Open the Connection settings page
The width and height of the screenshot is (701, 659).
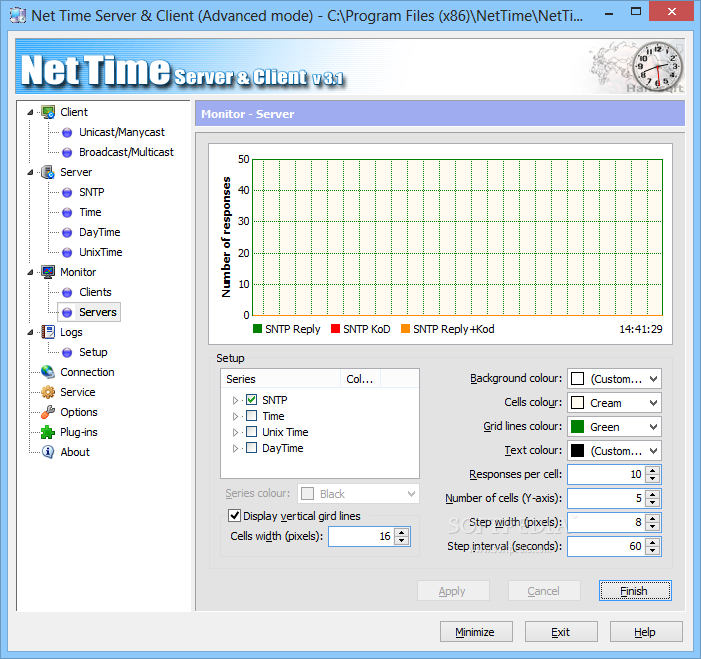point(87,372)
